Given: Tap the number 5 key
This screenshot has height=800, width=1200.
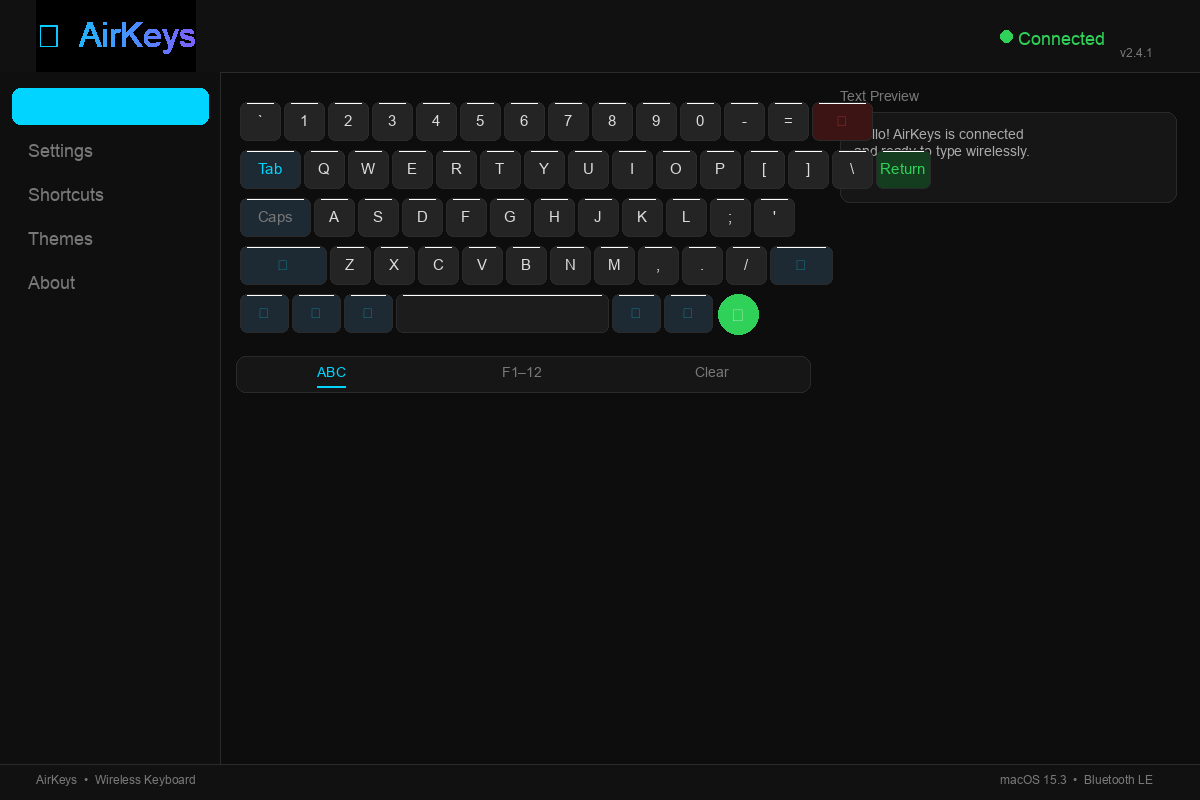Looking at the screenshot, I should 480,121.
